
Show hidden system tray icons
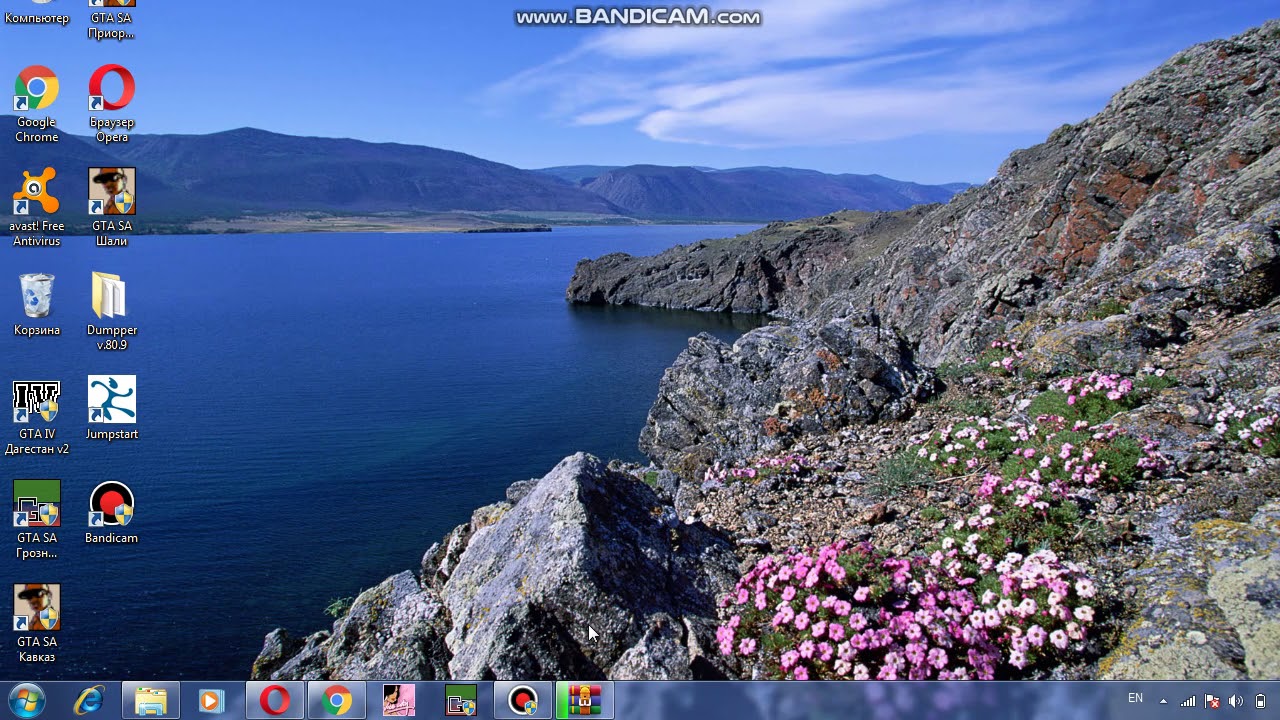tap(1163, 701)
